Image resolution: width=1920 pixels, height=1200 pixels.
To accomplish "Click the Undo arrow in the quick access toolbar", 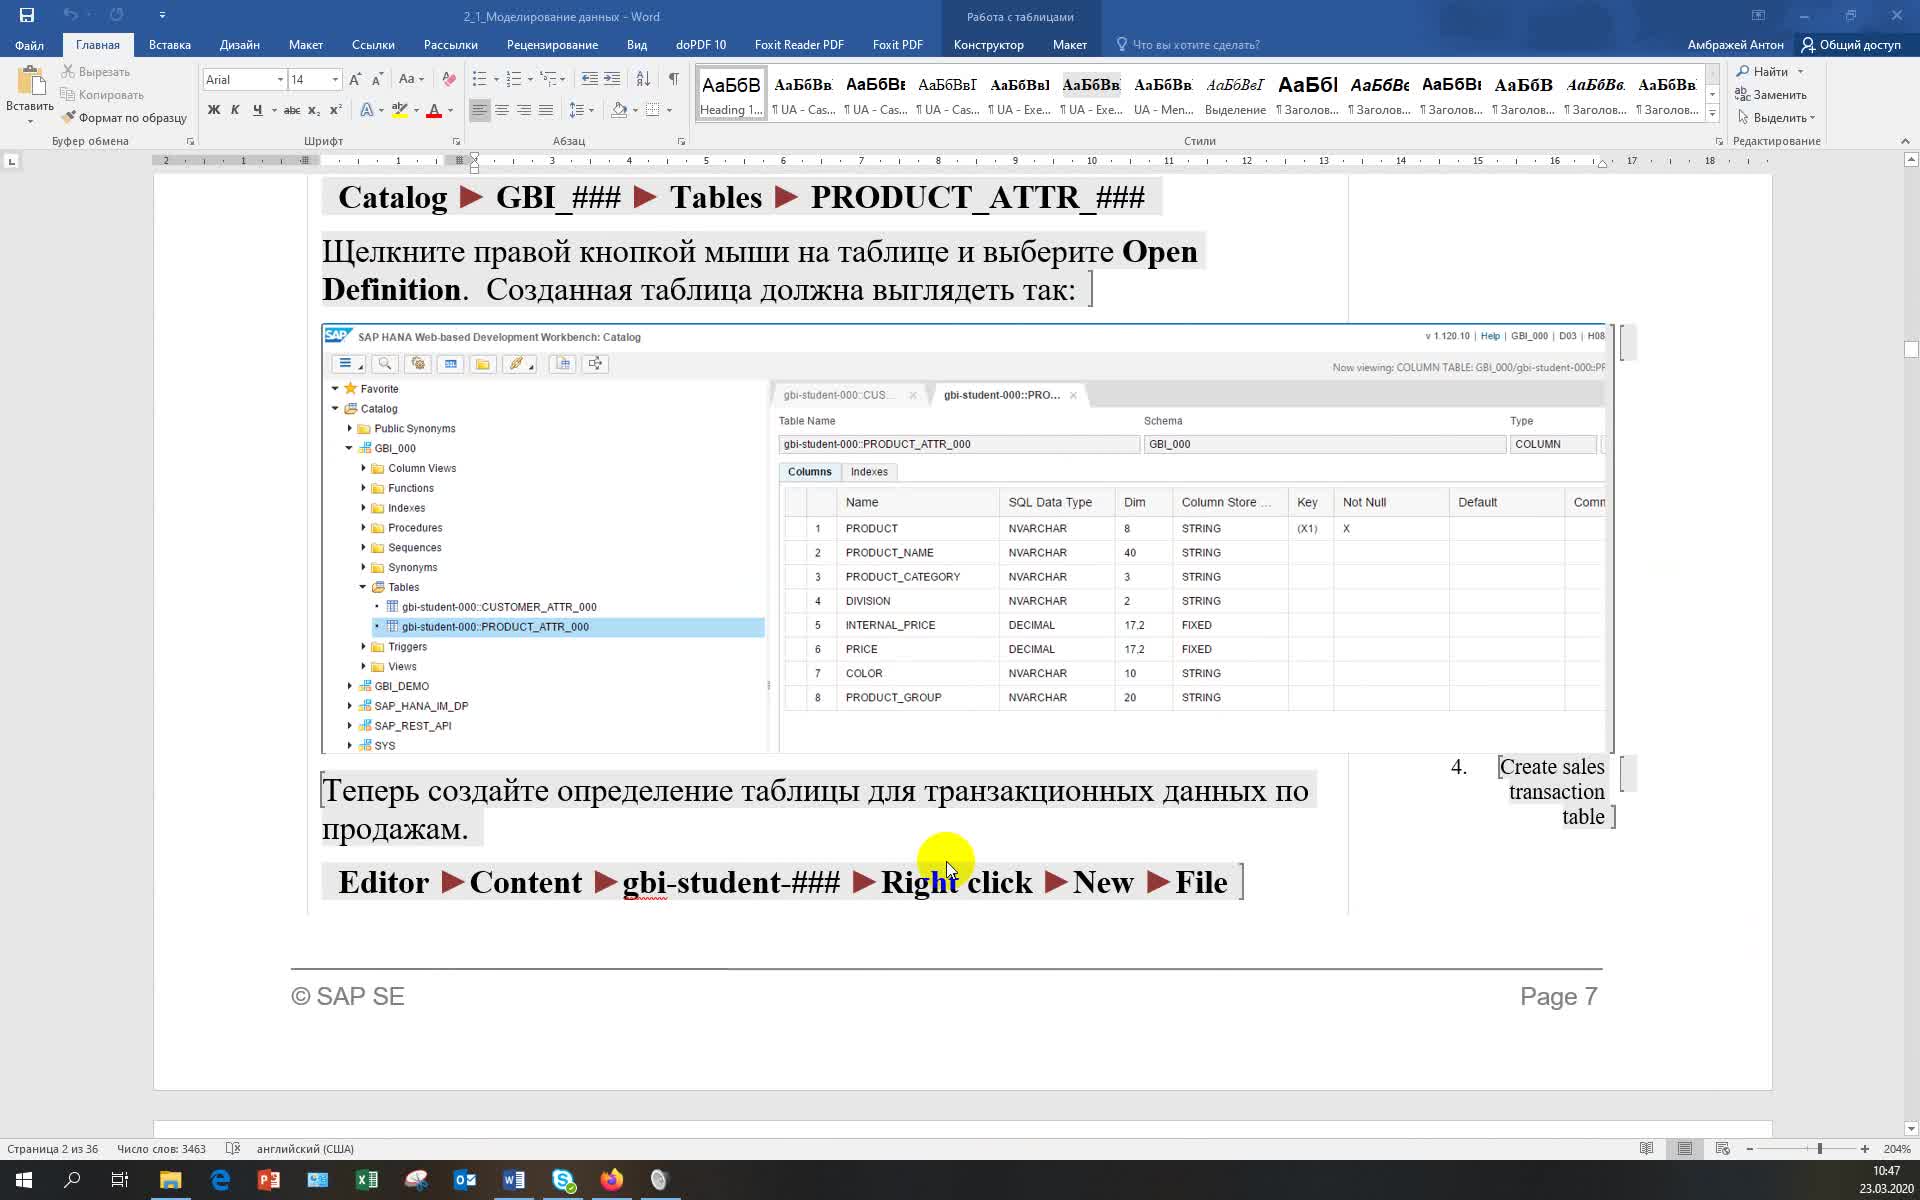I will [70, 15].
